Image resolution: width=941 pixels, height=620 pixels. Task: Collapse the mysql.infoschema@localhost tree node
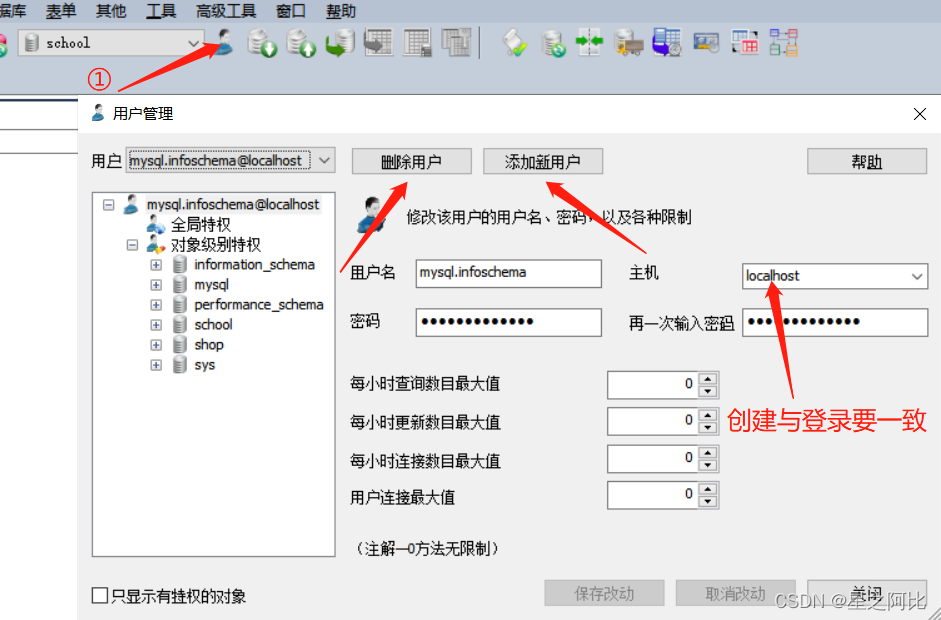click(x=109, y=205)
